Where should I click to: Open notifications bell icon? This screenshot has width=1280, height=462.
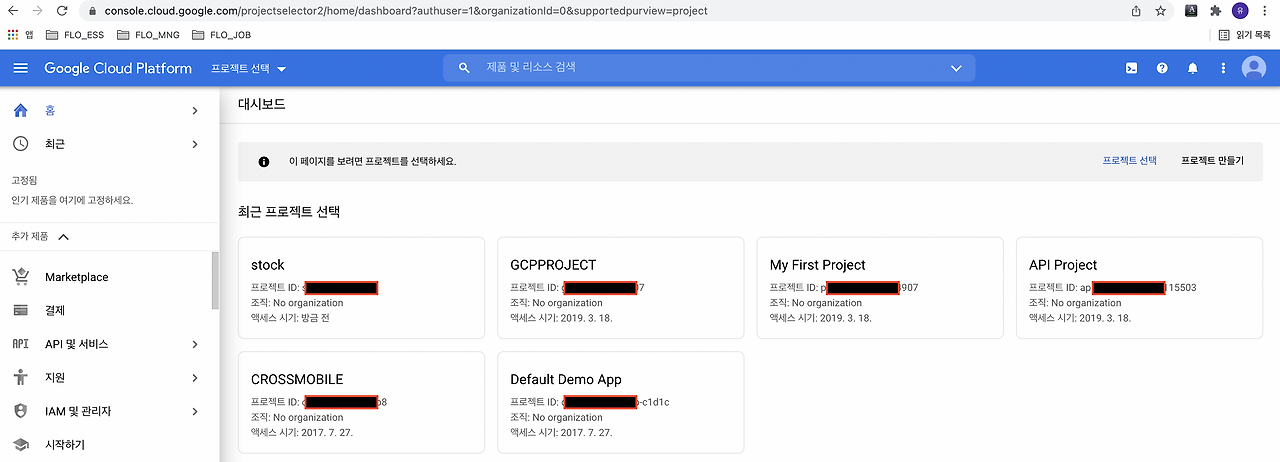(1193, 68)
